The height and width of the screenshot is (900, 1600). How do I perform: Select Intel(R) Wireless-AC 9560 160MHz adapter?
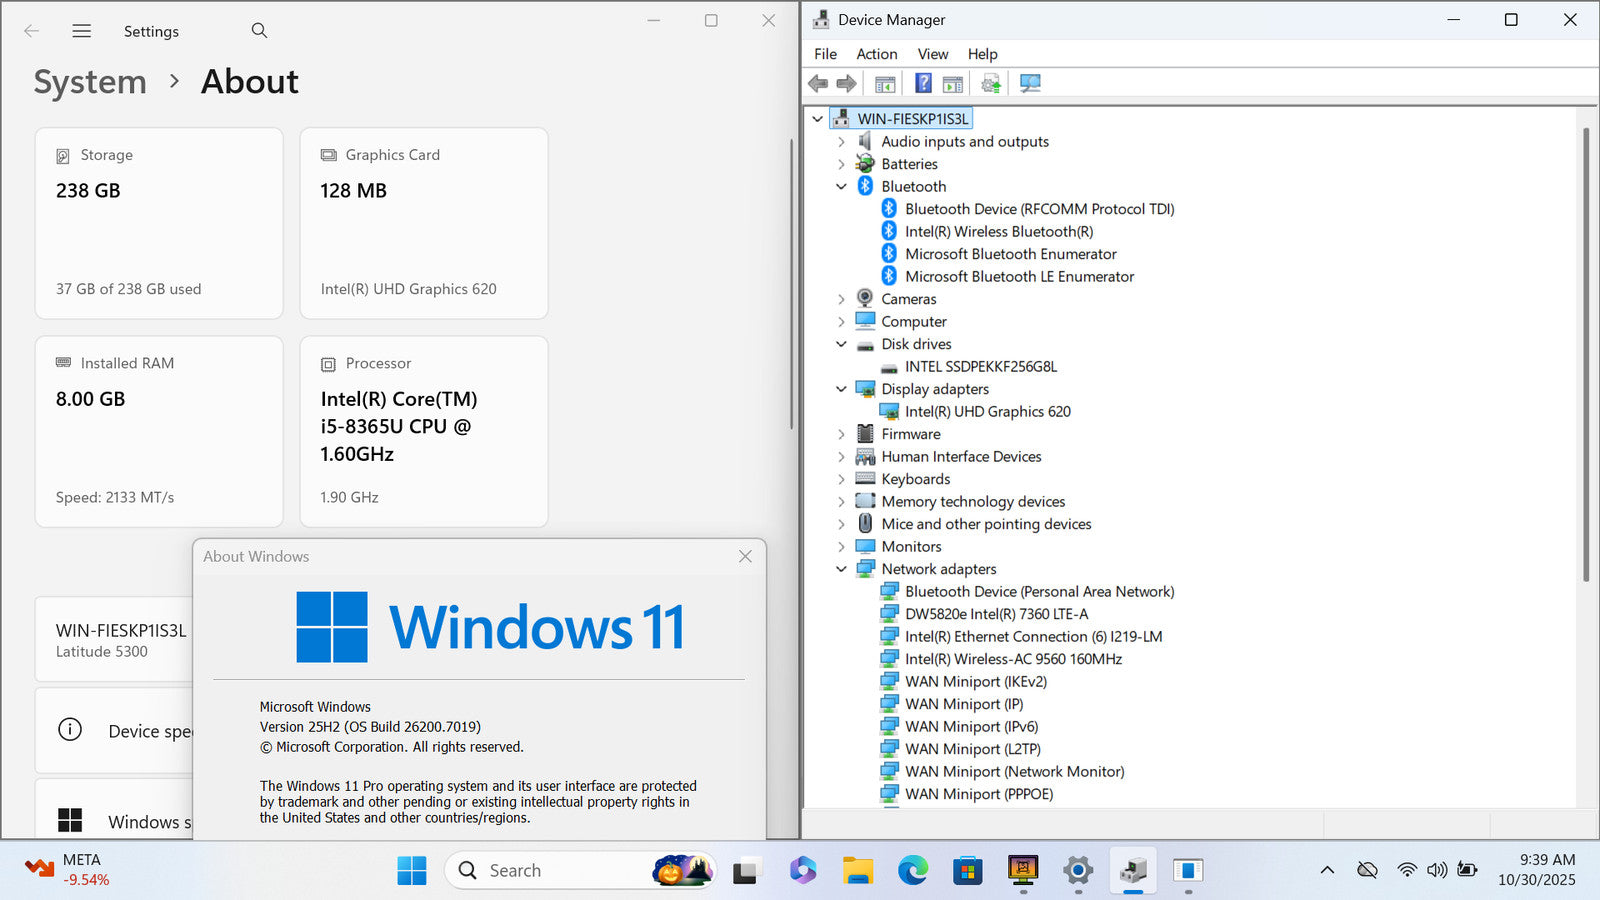(x=1013, y=659)
